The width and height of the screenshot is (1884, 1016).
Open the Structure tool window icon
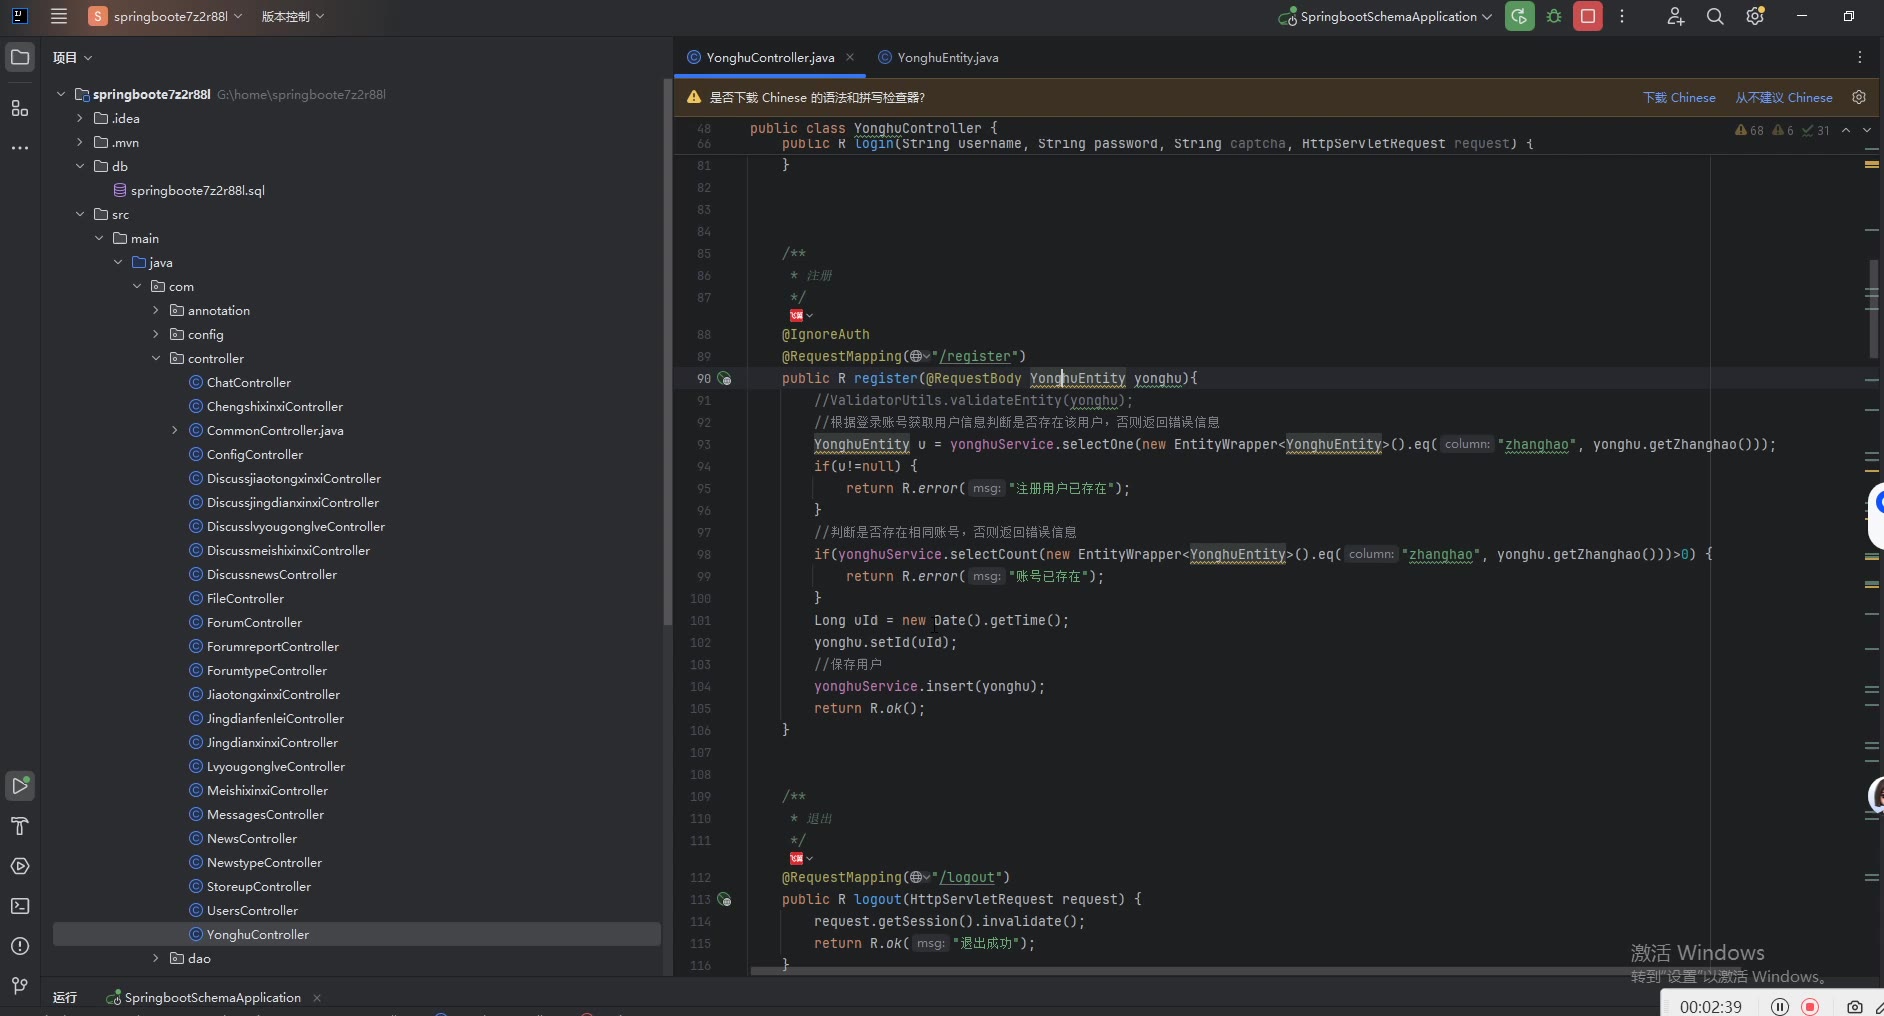click(x=20, y=108)
